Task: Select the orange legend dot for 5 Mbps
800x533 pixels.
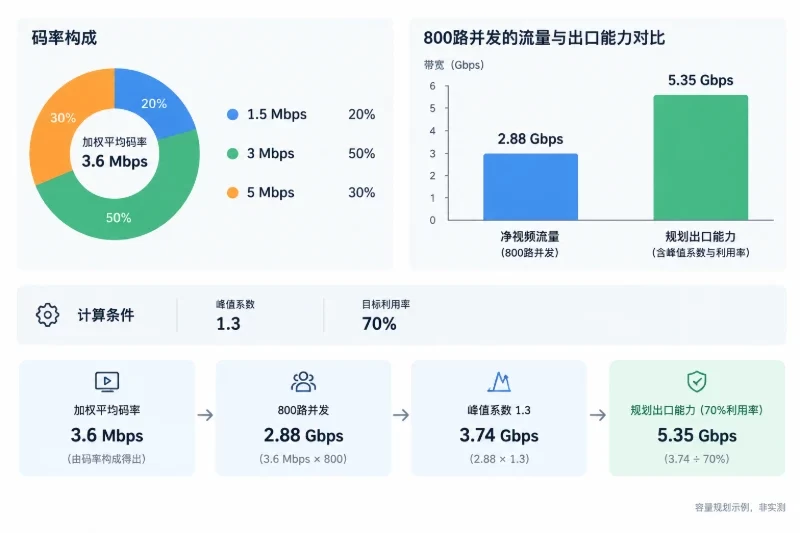Action: click(x=233, y=193)
